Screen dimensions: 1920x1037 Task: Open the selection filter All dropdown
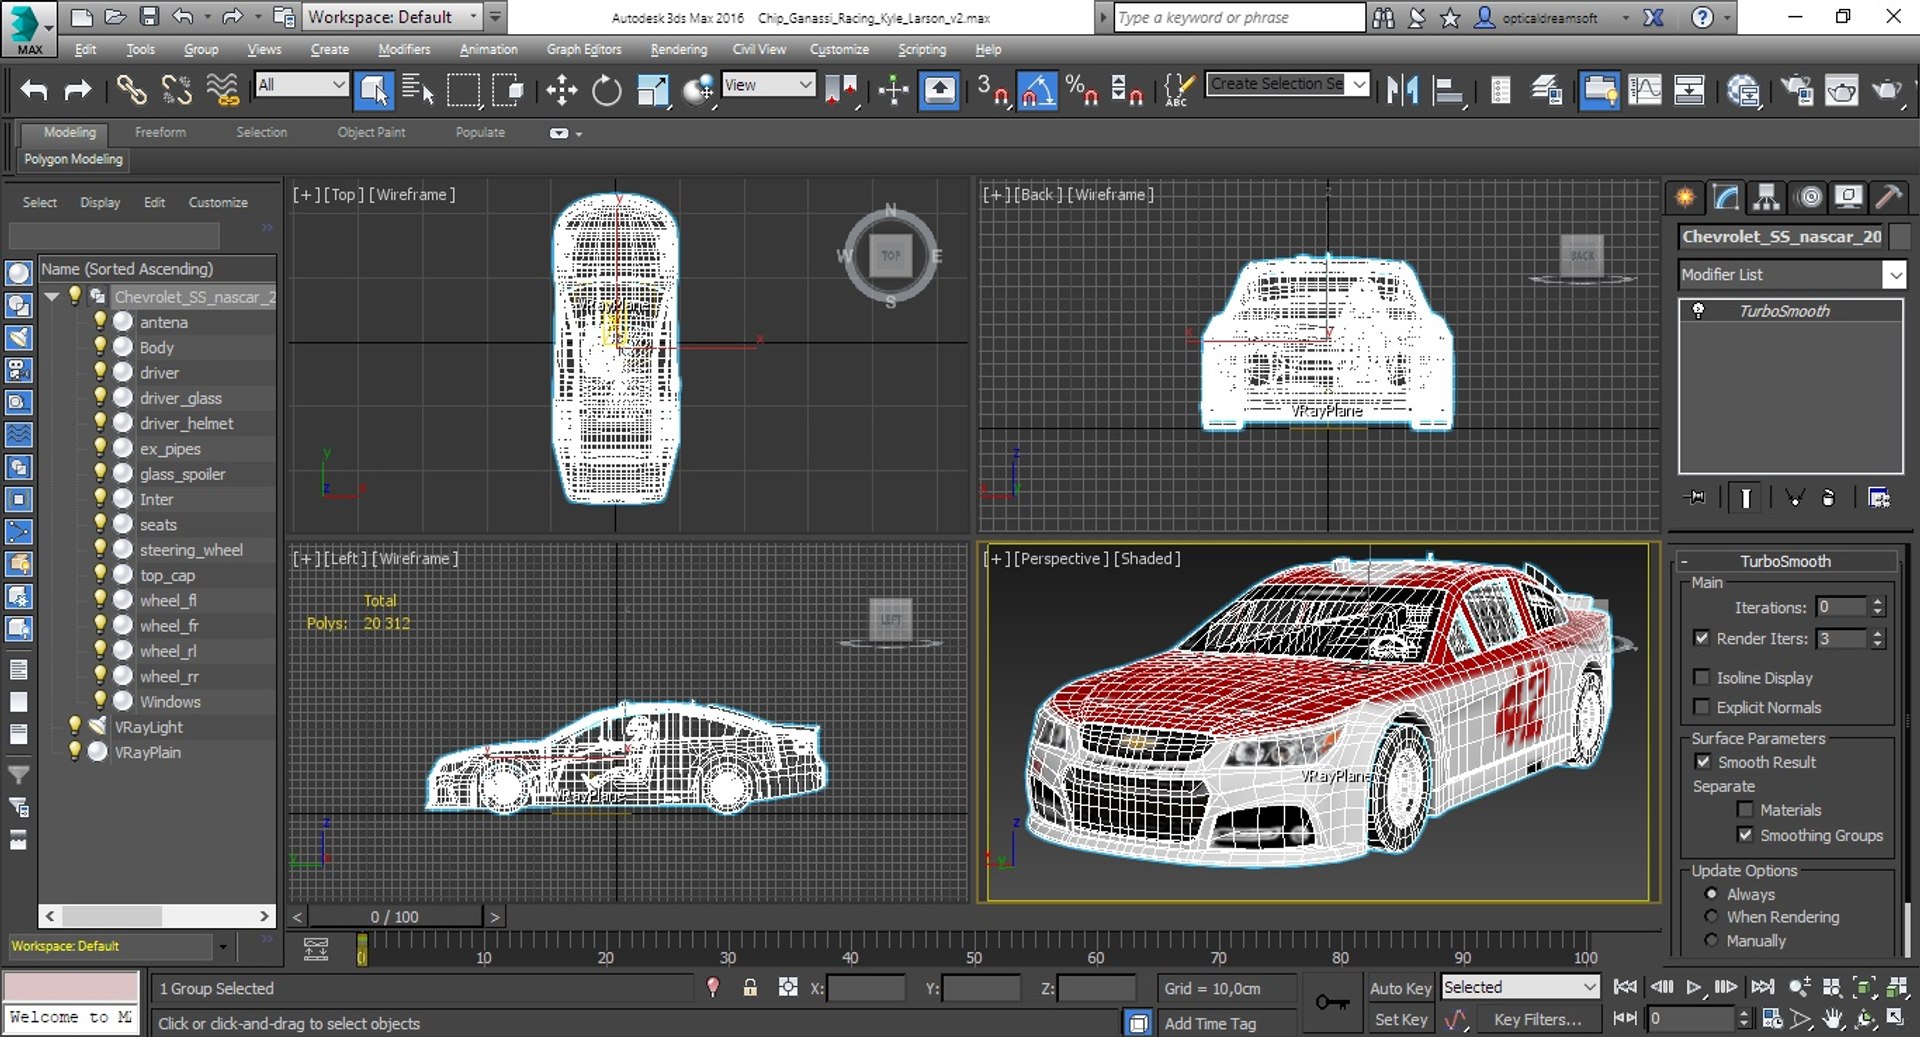pos(301,85)
